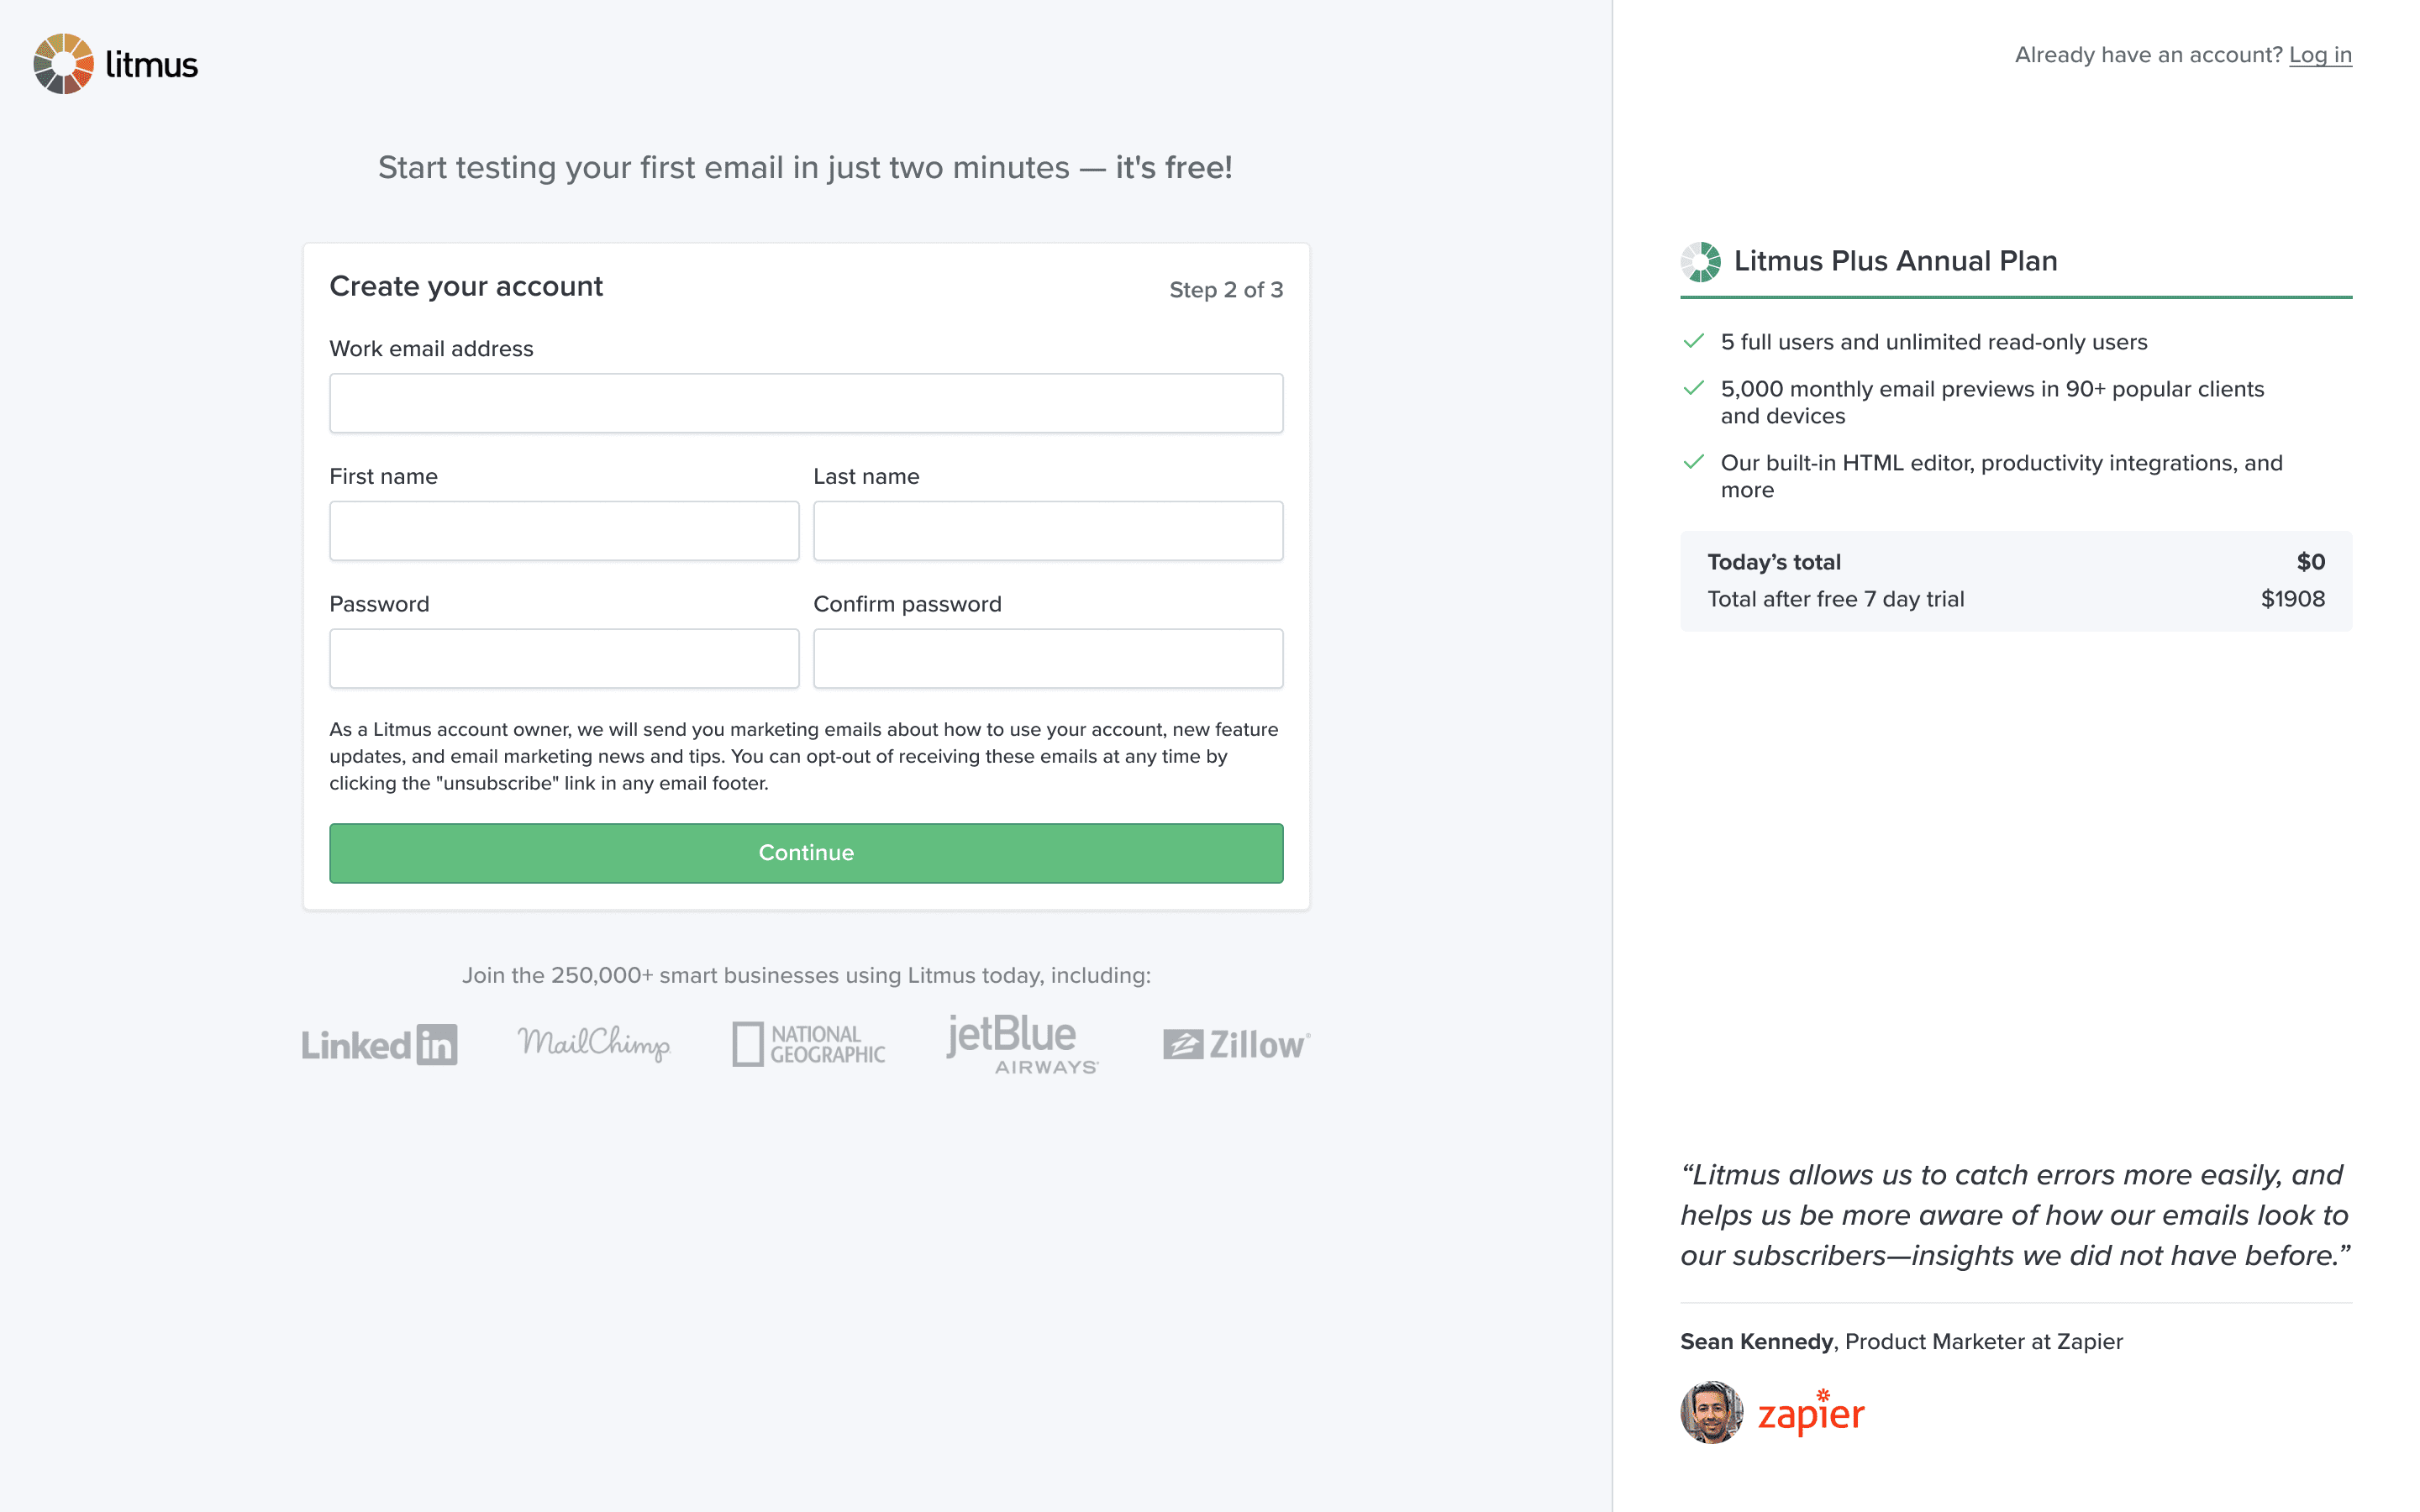Click the MailChimp logo
The image size is (2420, 1512).
click(x=594, y=1044)
